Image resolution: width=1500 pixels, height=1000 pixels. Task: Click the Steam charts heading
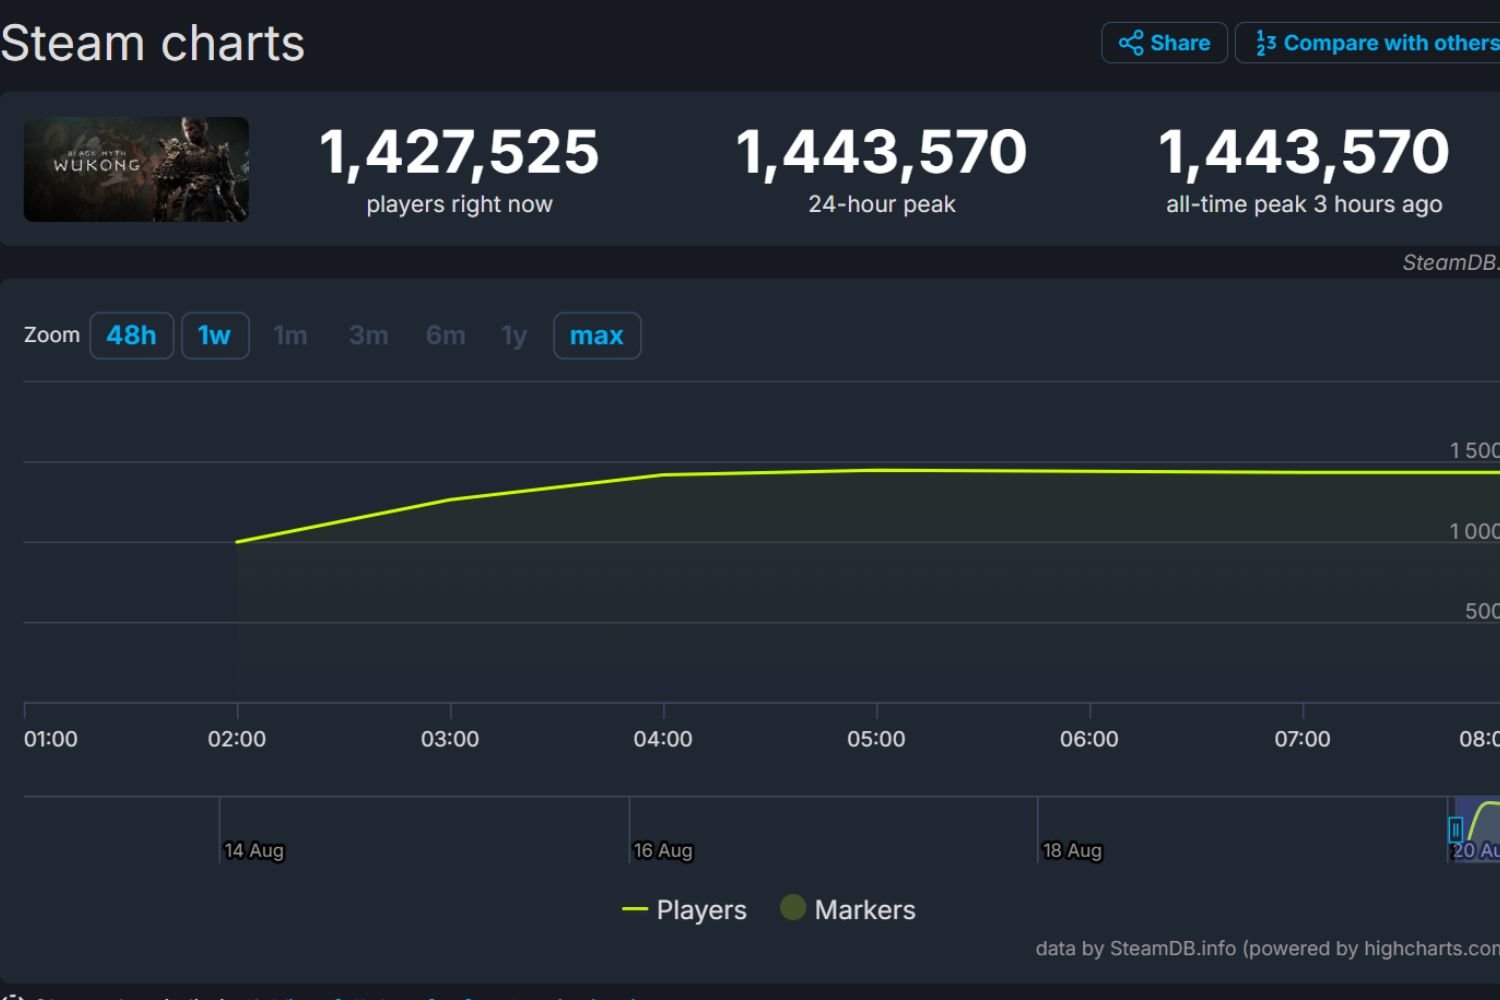(x=152, y=43)
